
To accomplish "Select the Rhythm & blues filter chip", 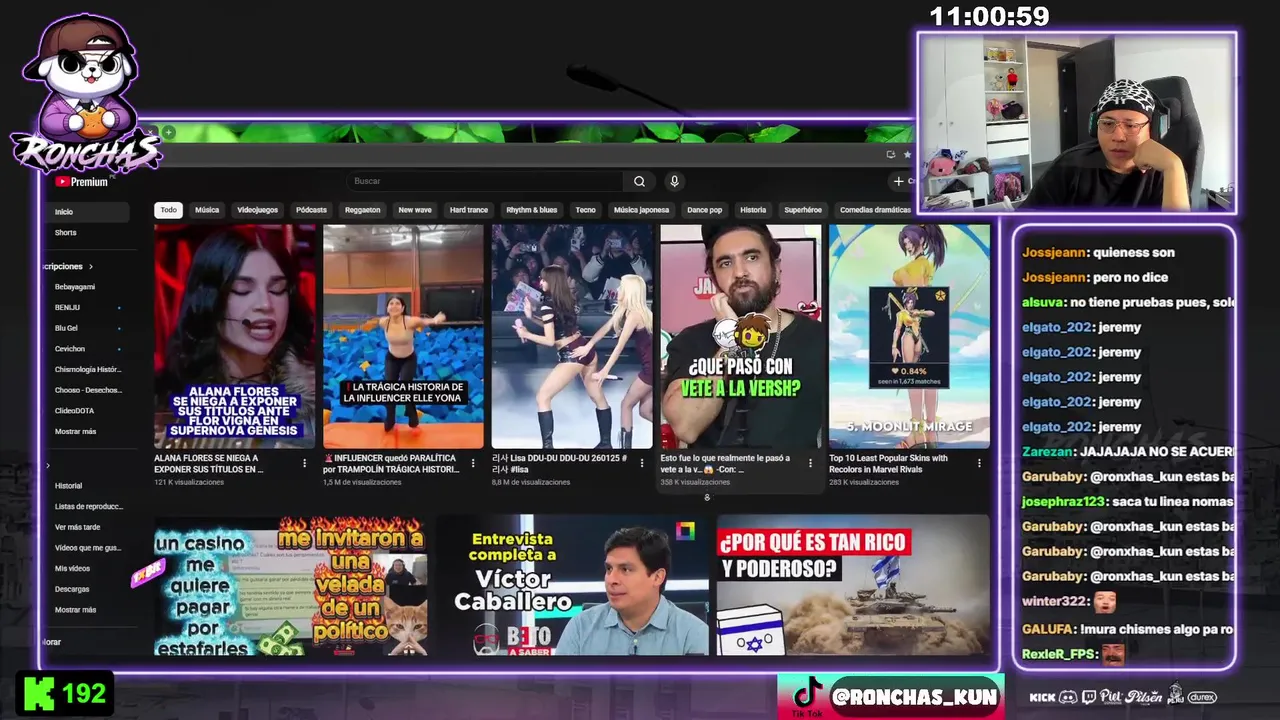I will tap(532, 210).
